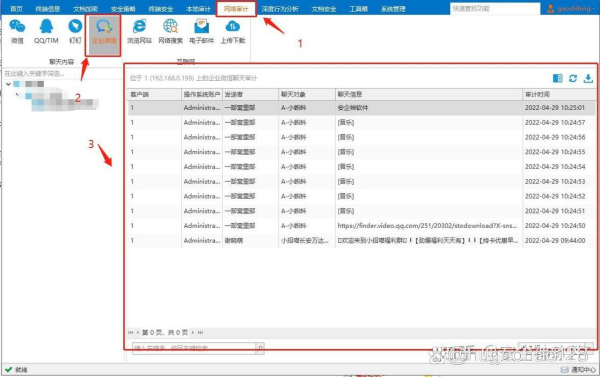Select the row timestamped 2022-04-29 10:25:01
The width and height of the screenshot is (600, 377).
click(x=362, y=108)
